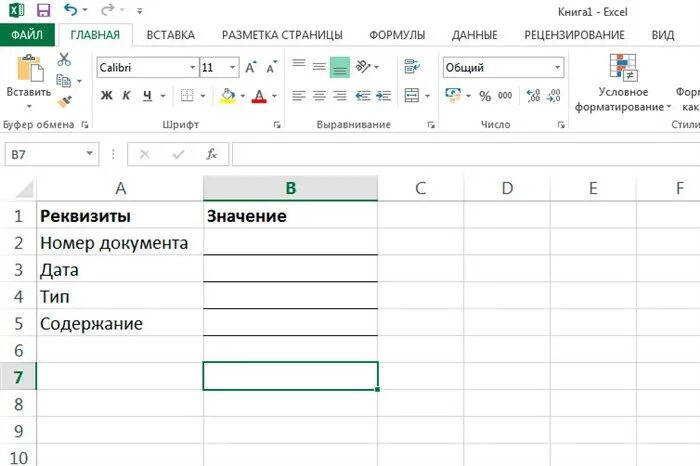Switch to the ВСТАВКА tab
The height and width of the screenshot is (466, 700).
[171, 35]
